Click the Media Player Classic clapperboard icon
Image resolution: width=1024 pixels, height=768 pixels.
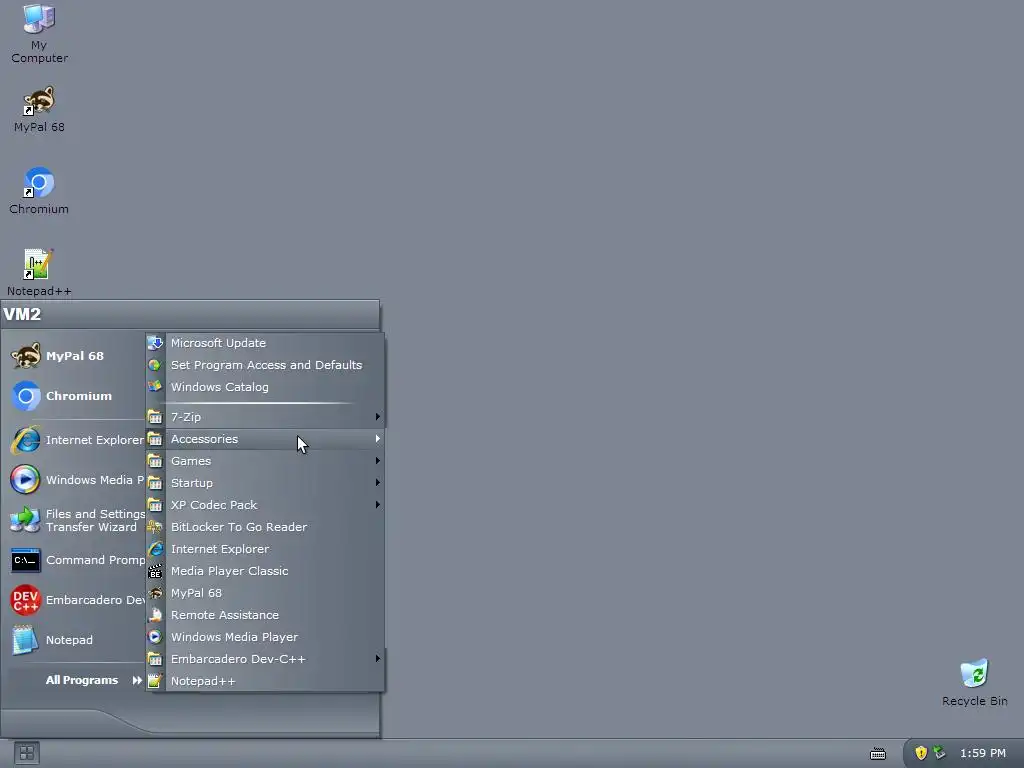[155, 571]
